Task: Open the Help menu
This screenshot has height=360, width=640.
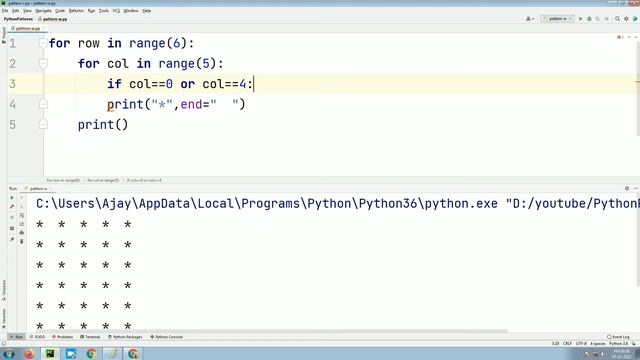Action: [x=147, y=11]
